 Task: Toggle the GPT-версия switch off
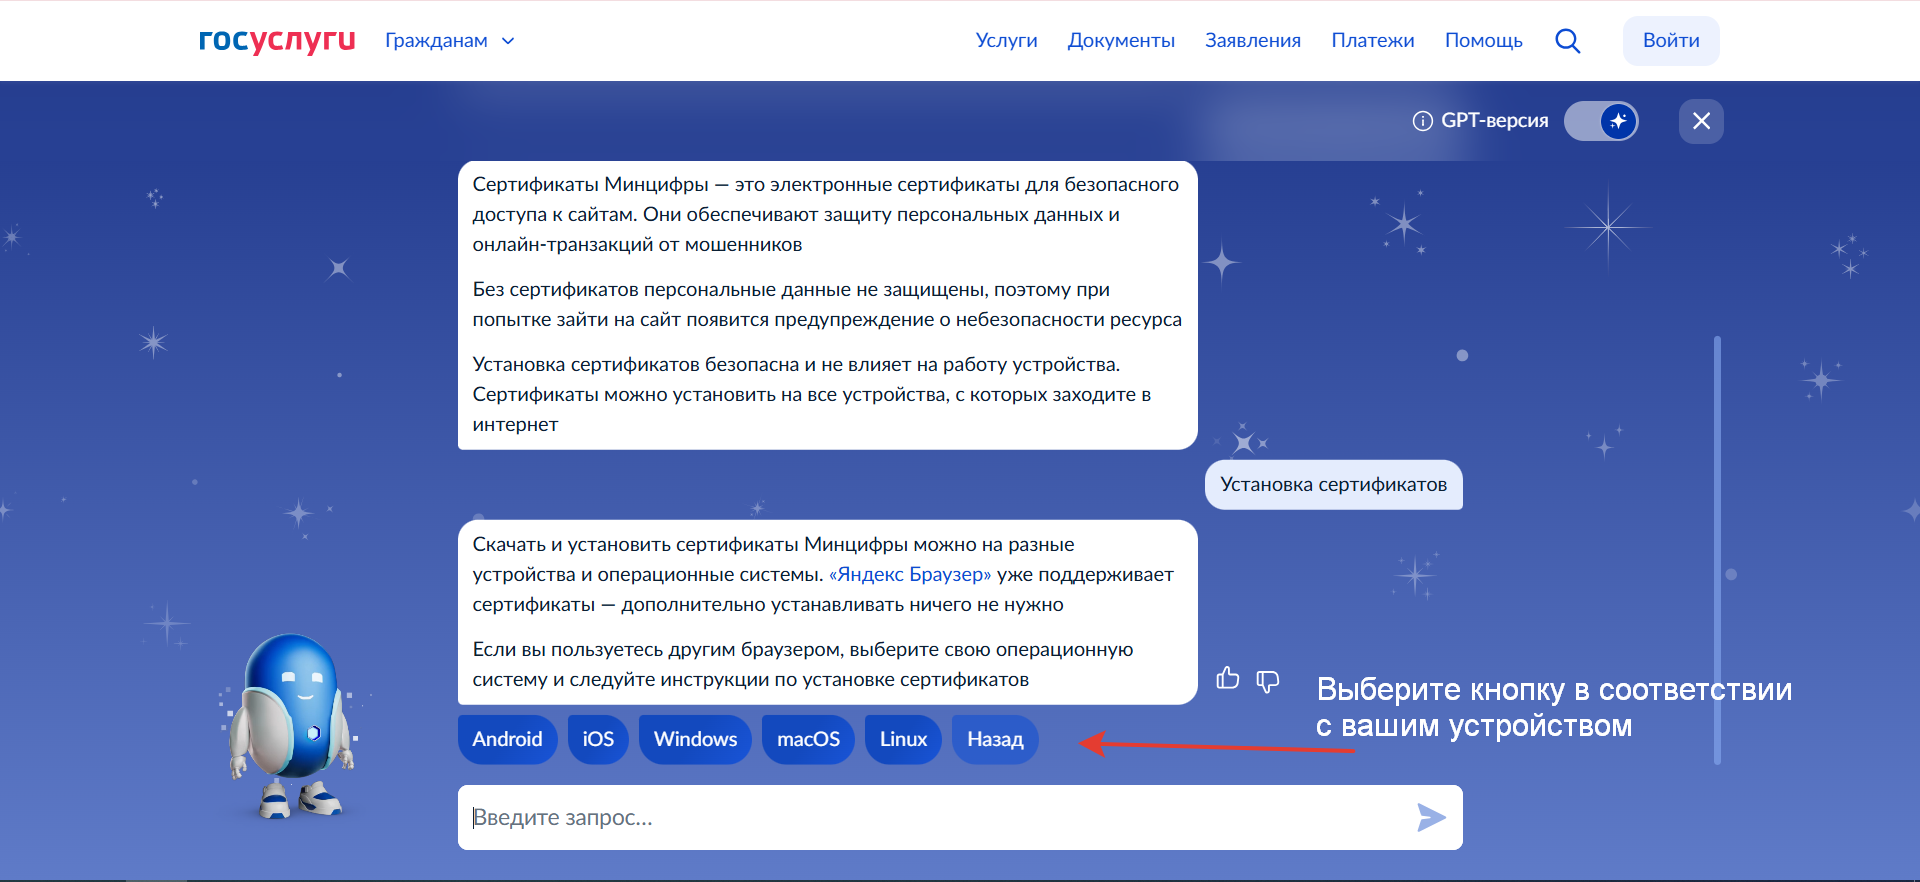1601,121
